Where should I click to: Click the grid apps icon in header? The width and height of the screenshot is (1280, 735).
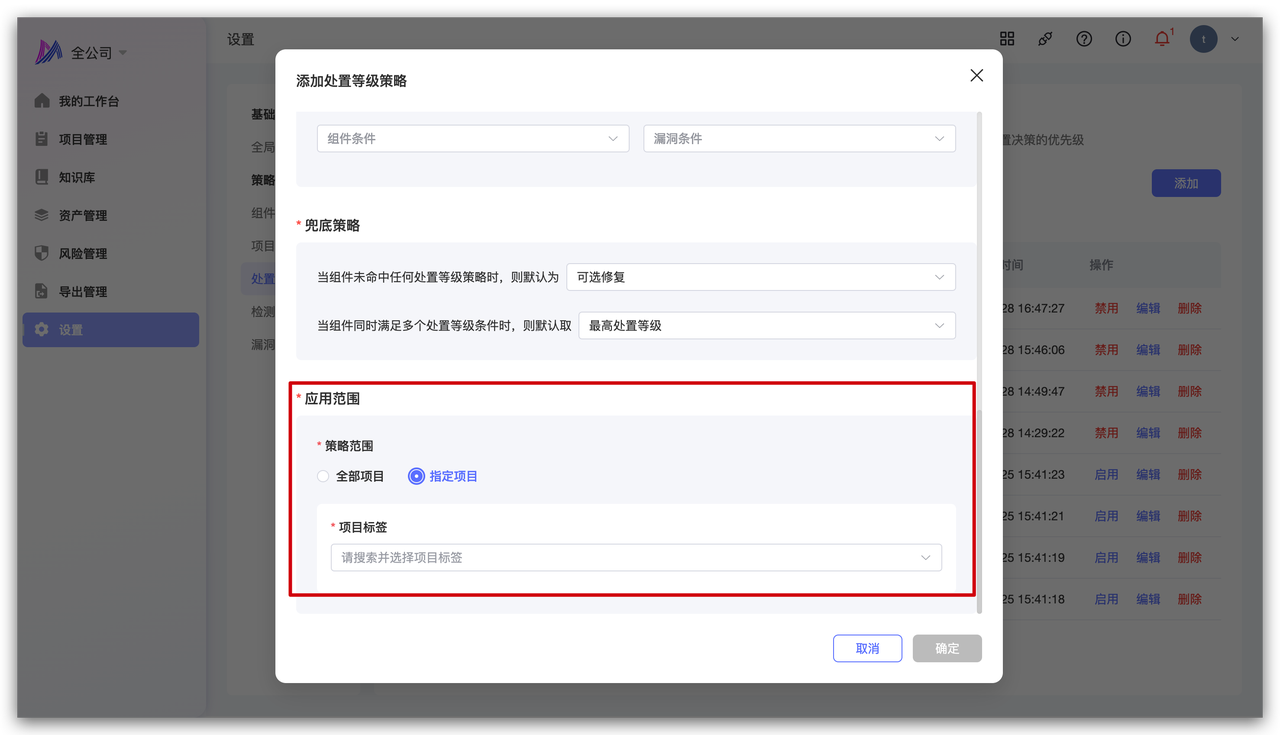coord(1007,39)
